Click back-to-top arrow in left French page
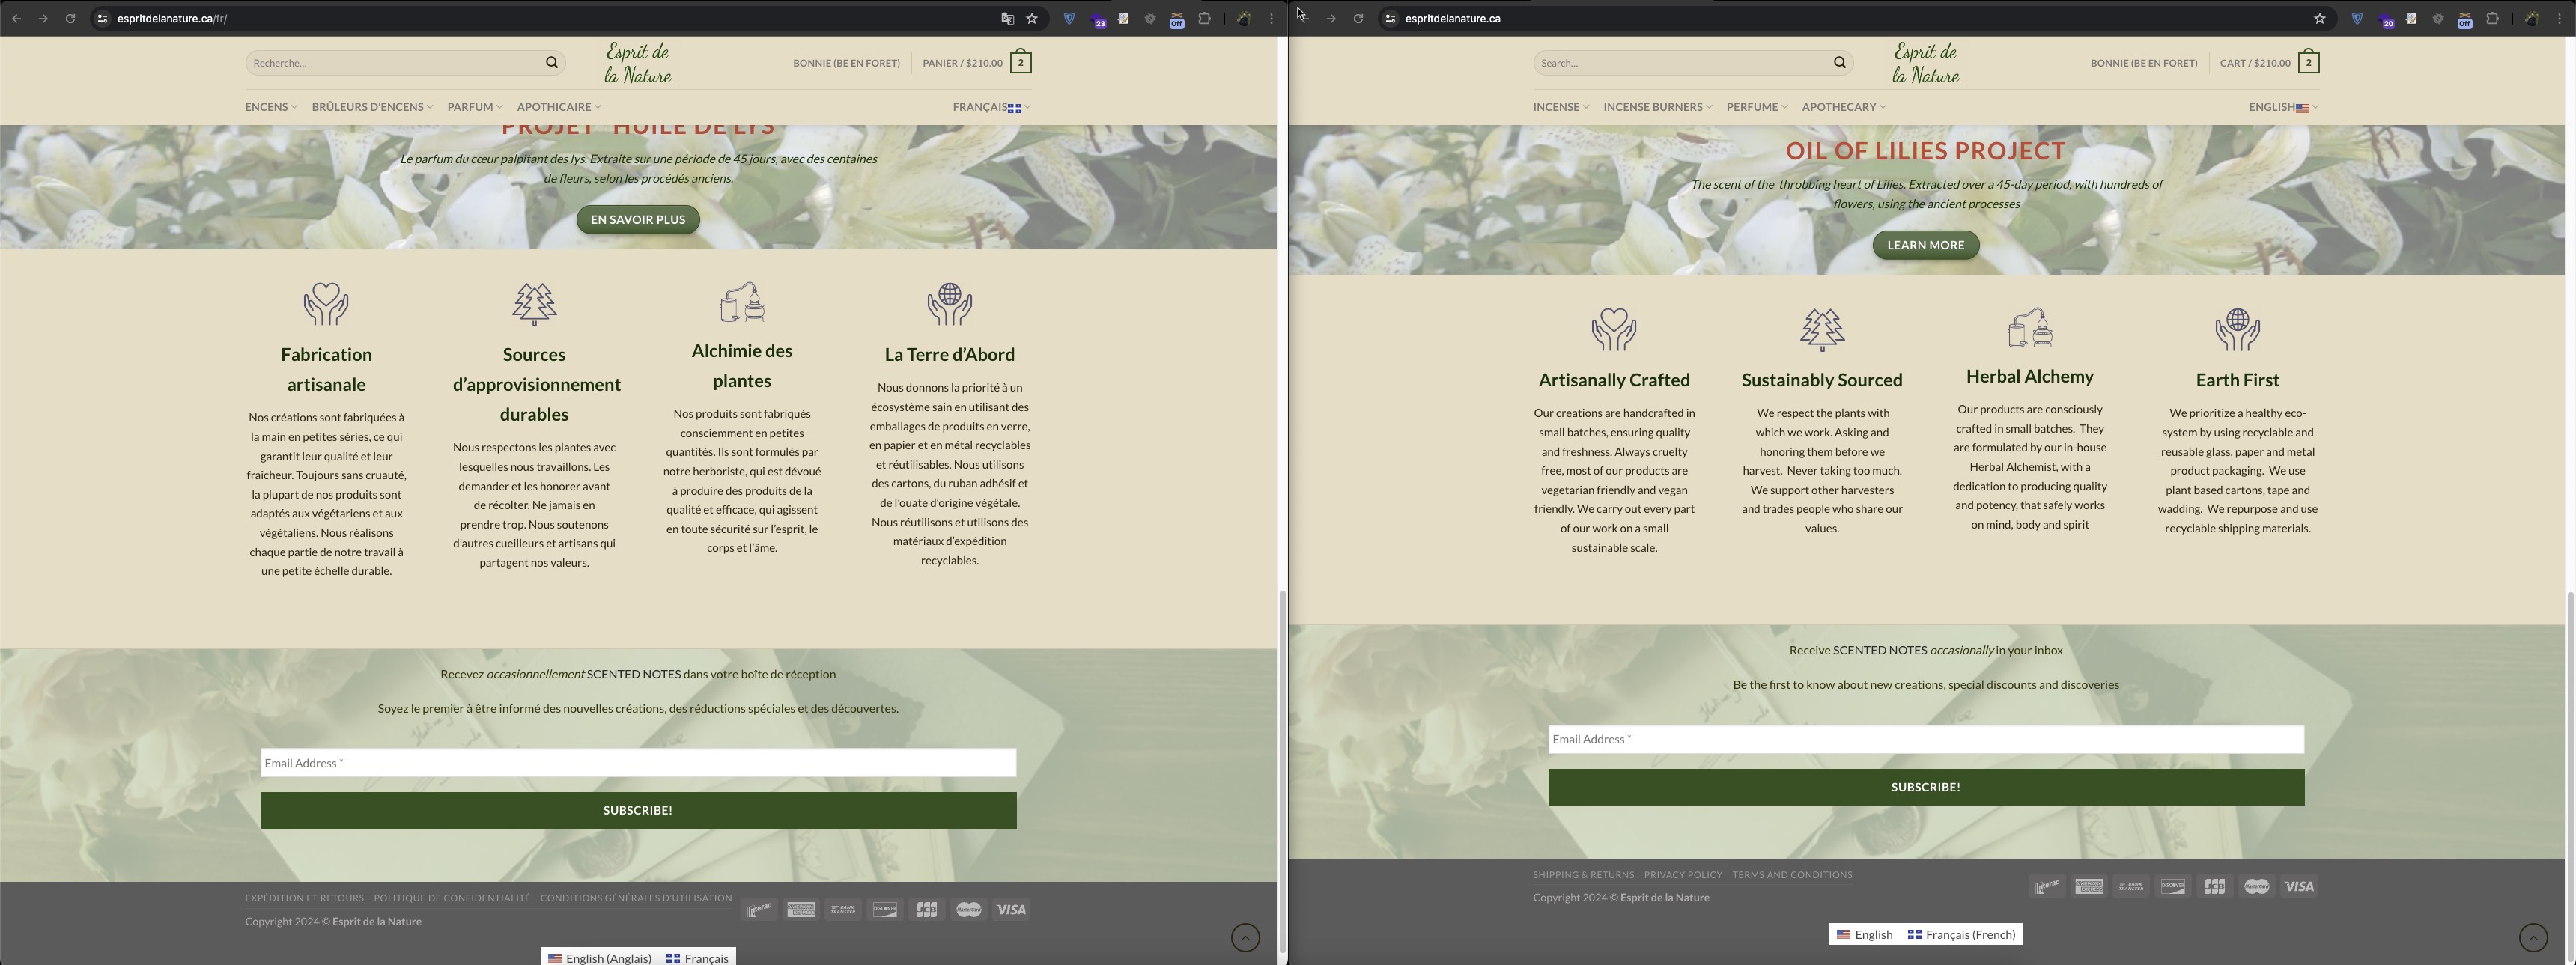Image resolution: width=2576 pixels, height=965 pixels. tap(1245, 937)
